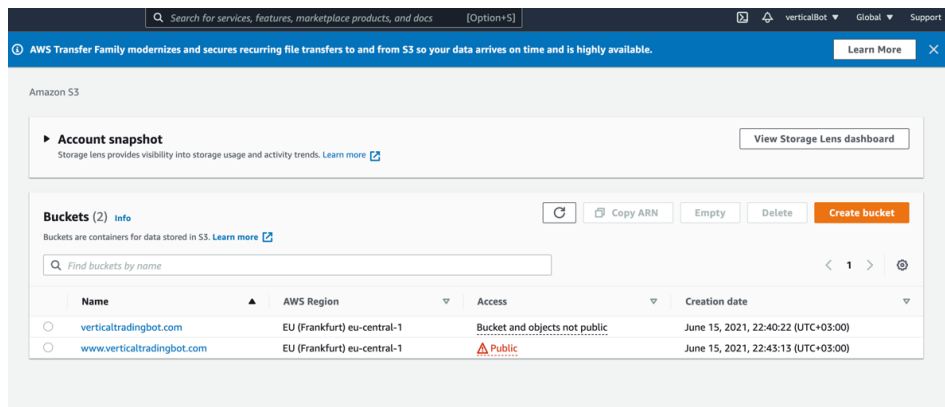Click the Create bucket button
The width and height of the screenshot is (945, 407).
pos(861,212)
